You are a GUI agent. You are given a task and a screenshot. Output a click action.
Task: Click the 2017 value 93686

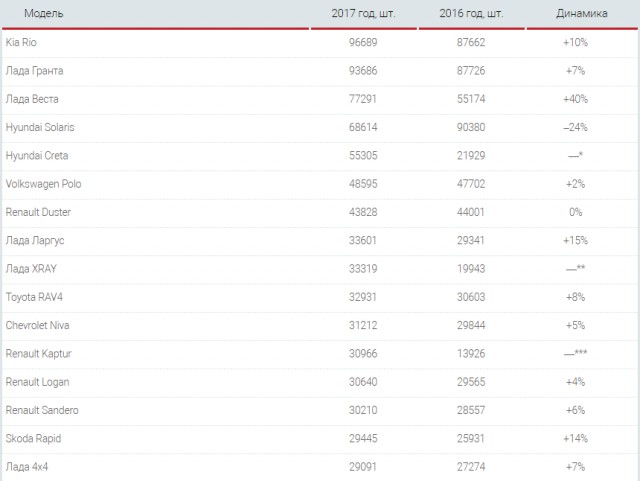363,71
